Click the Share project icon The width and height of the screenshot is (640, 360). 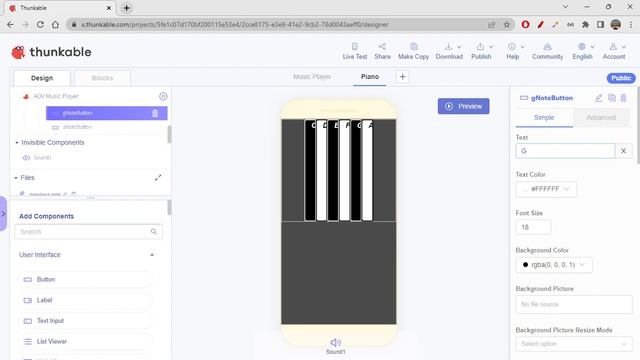coord(382,51)
